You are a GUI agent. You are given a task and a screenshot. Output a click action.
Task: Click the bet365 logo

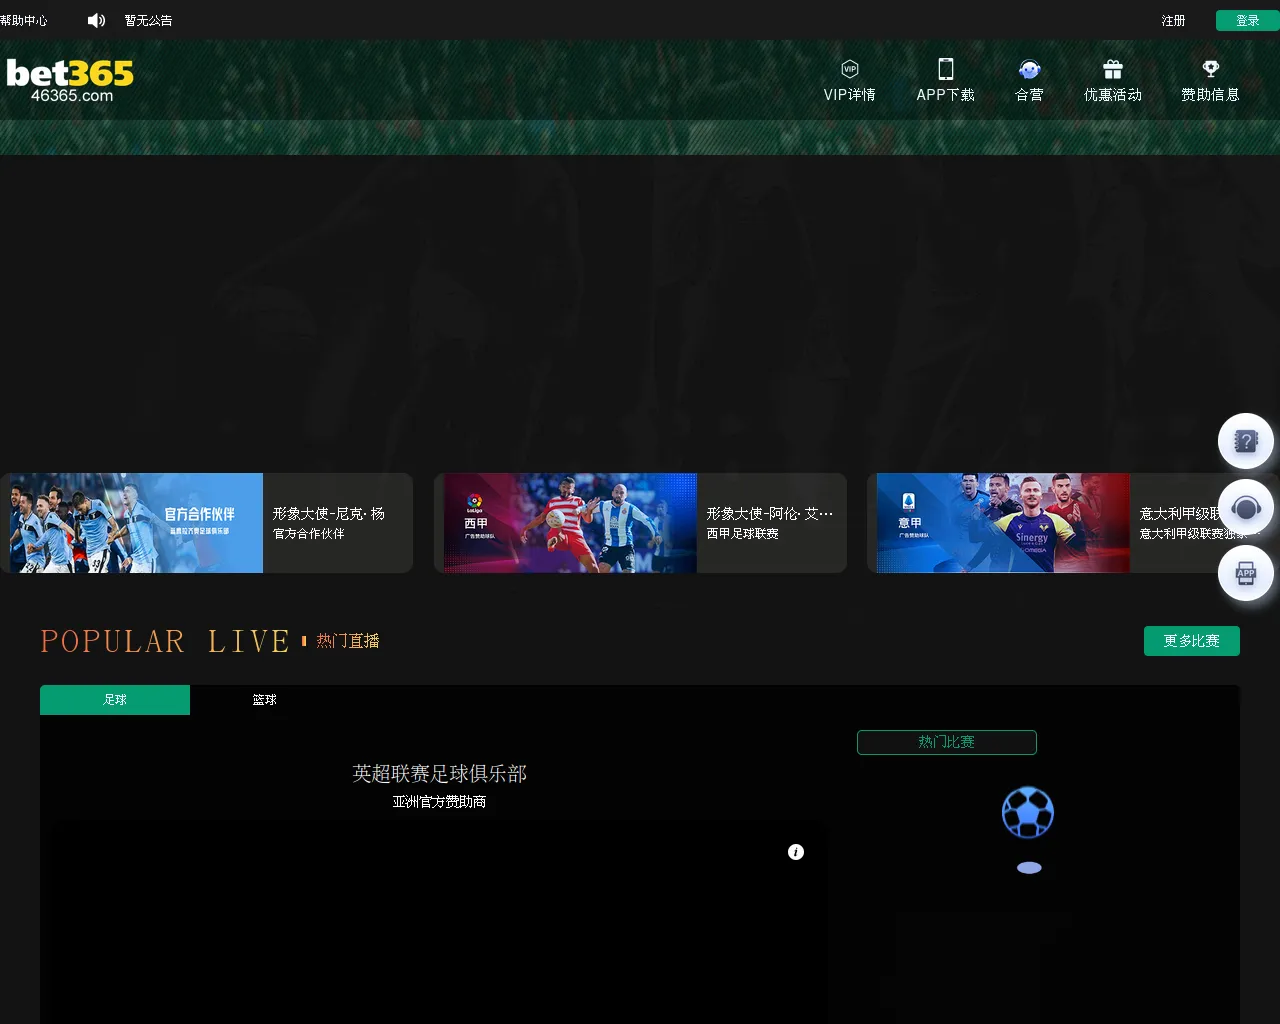click(x=70, y=80)
